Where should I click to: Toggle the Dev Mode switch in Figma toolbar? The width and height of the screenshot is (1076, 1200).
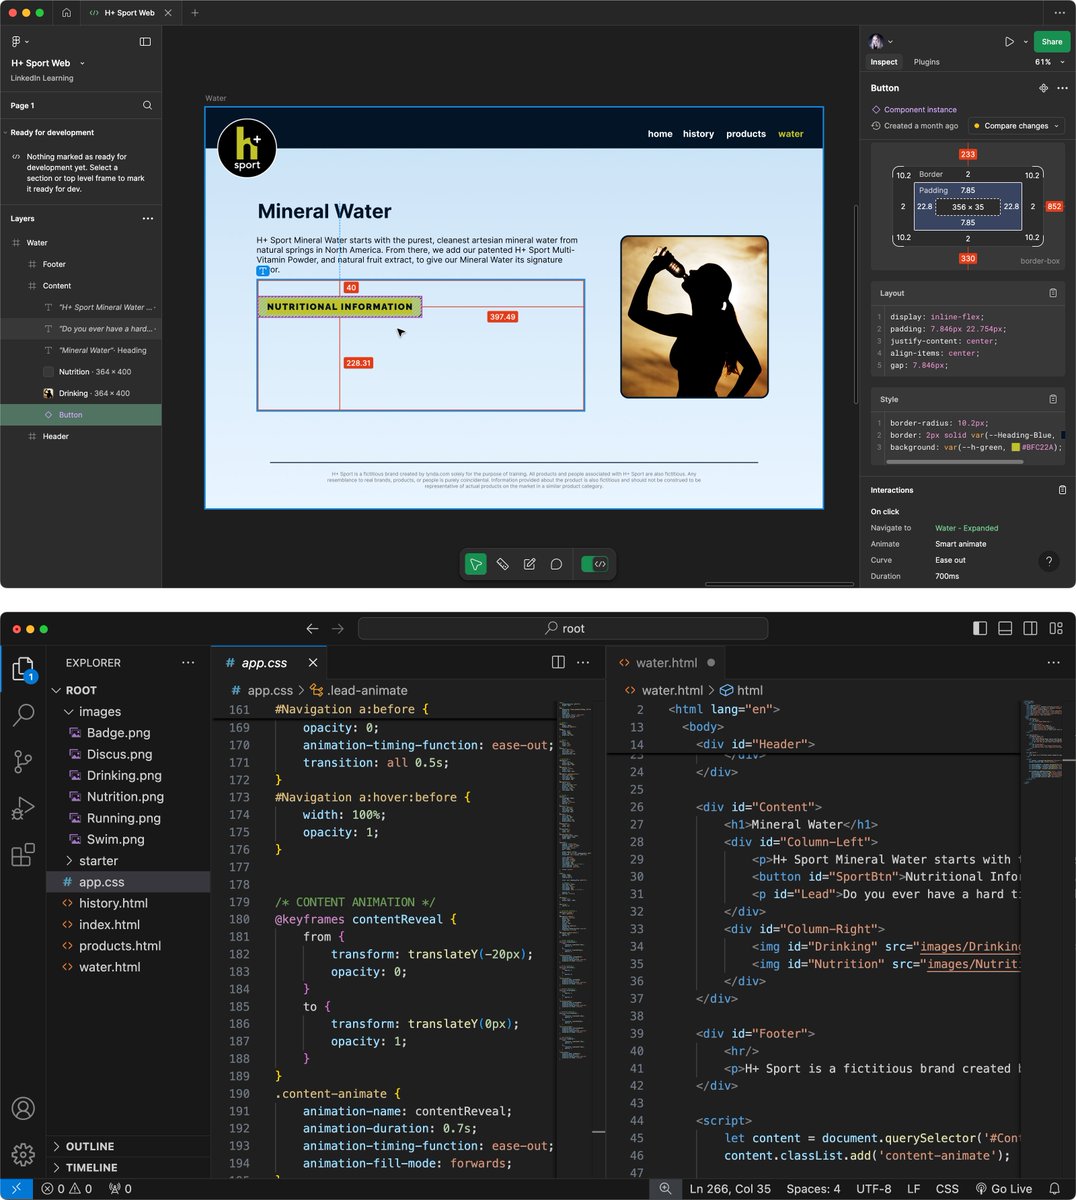click(x=594, y=563)
